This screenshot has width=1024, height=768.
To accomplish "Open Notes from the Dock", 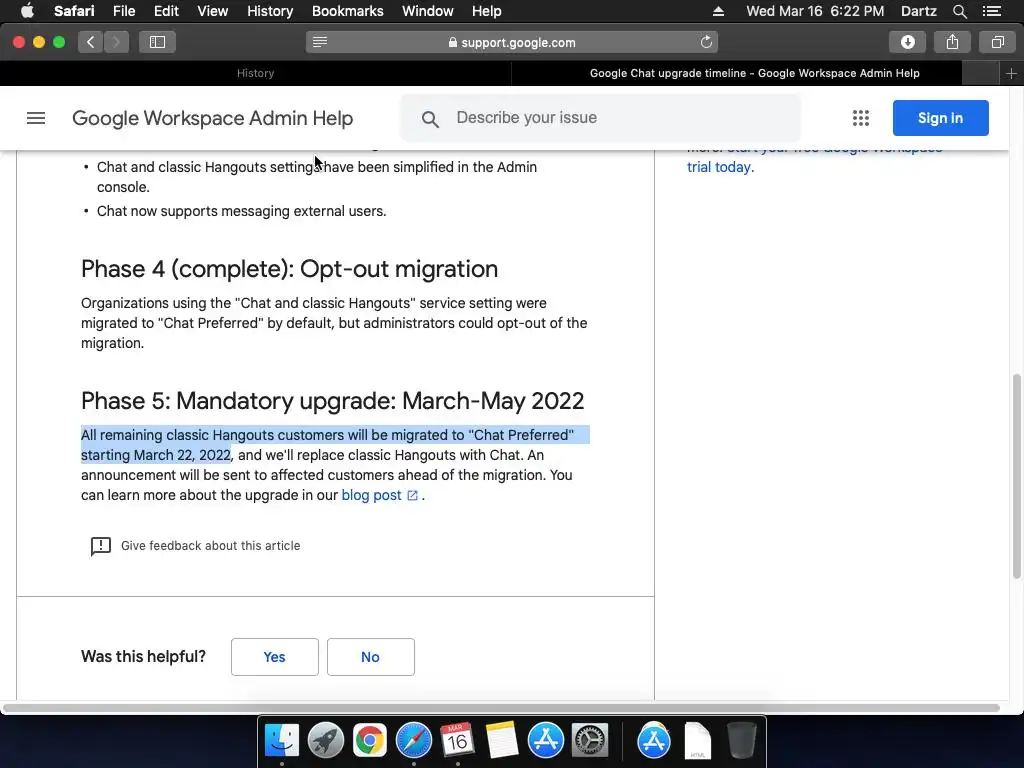I will [x=502, y=740].
